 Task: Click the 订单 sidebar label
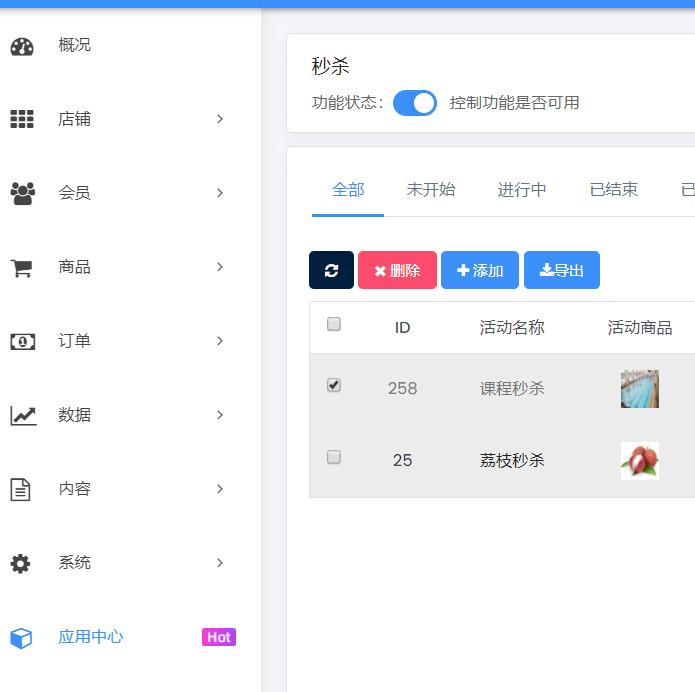74,341
